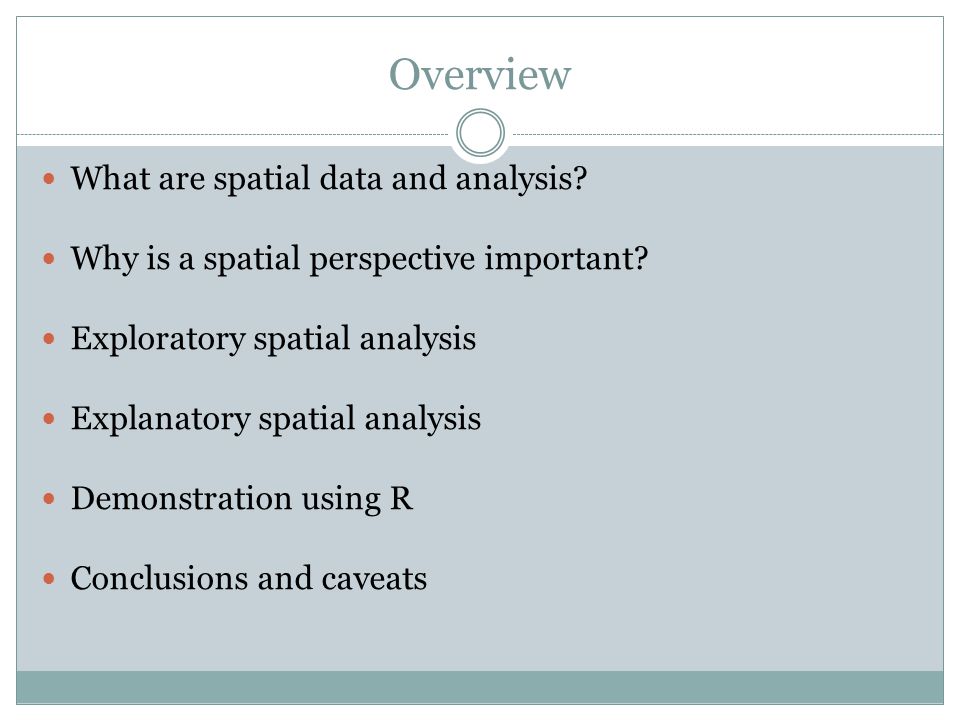
Task: Click the bullet dot beside 'Exploratory spatial analysis'
Action: coord(49,339)
